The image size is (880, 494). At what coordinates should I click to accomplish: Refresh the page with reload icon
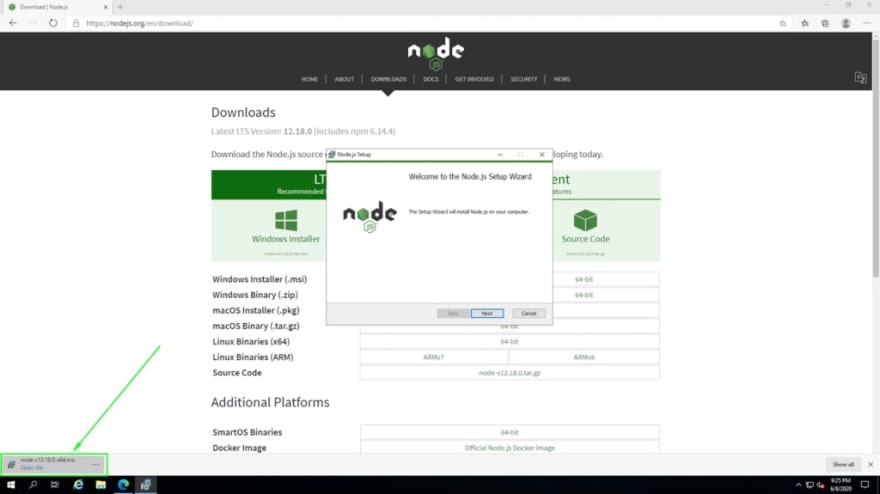53,23
